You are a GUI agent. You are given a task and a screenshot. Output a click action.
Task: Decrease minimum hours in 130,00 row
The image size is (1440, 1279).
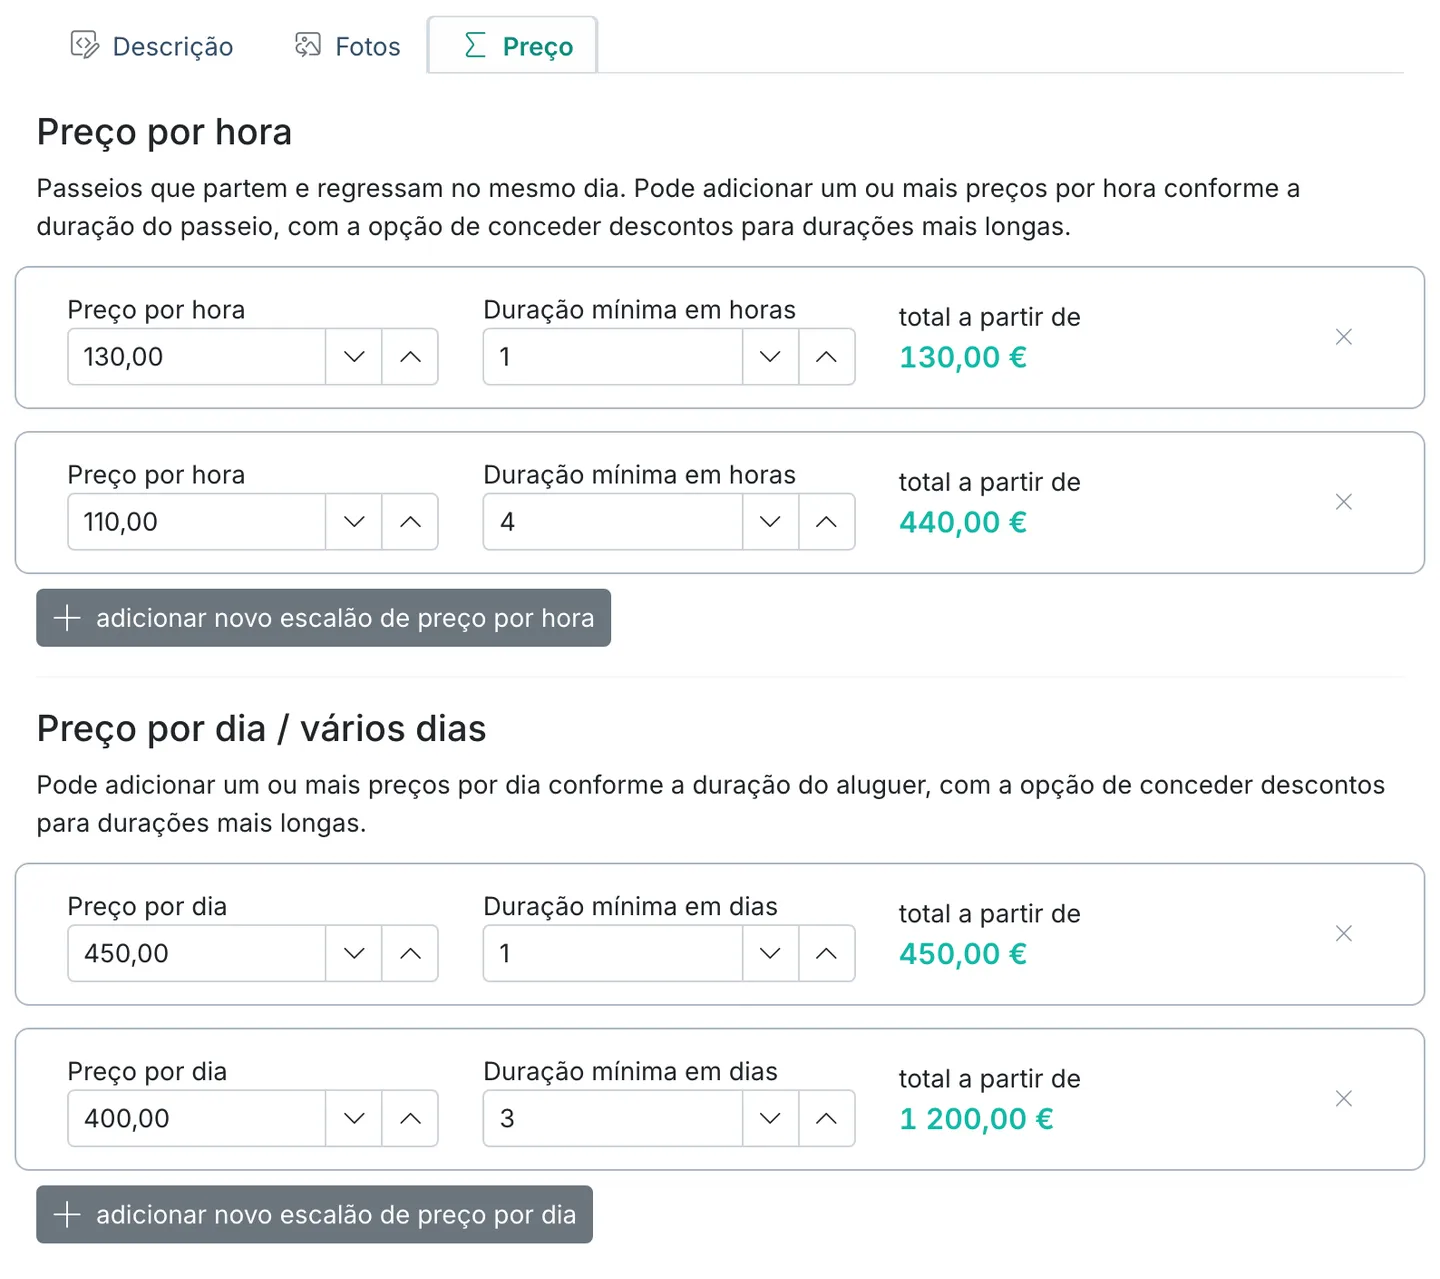(x=770, y=357)
